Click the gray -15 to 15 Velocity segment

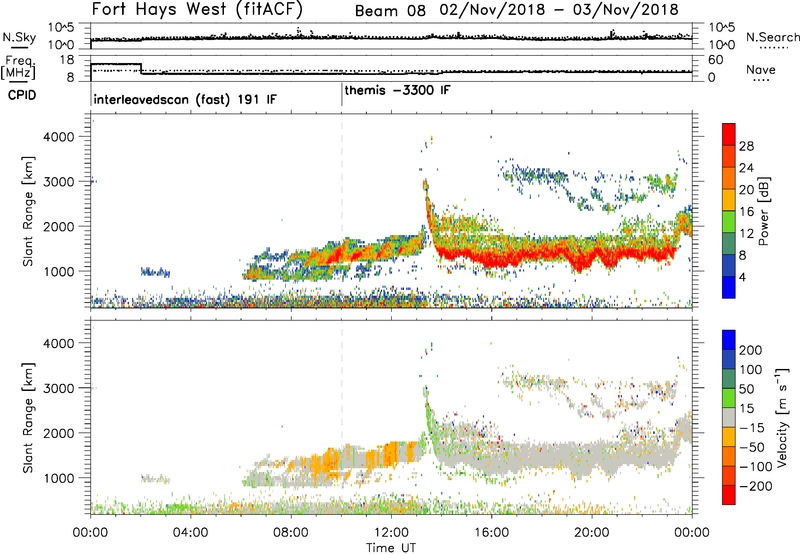tap(729, 417)
